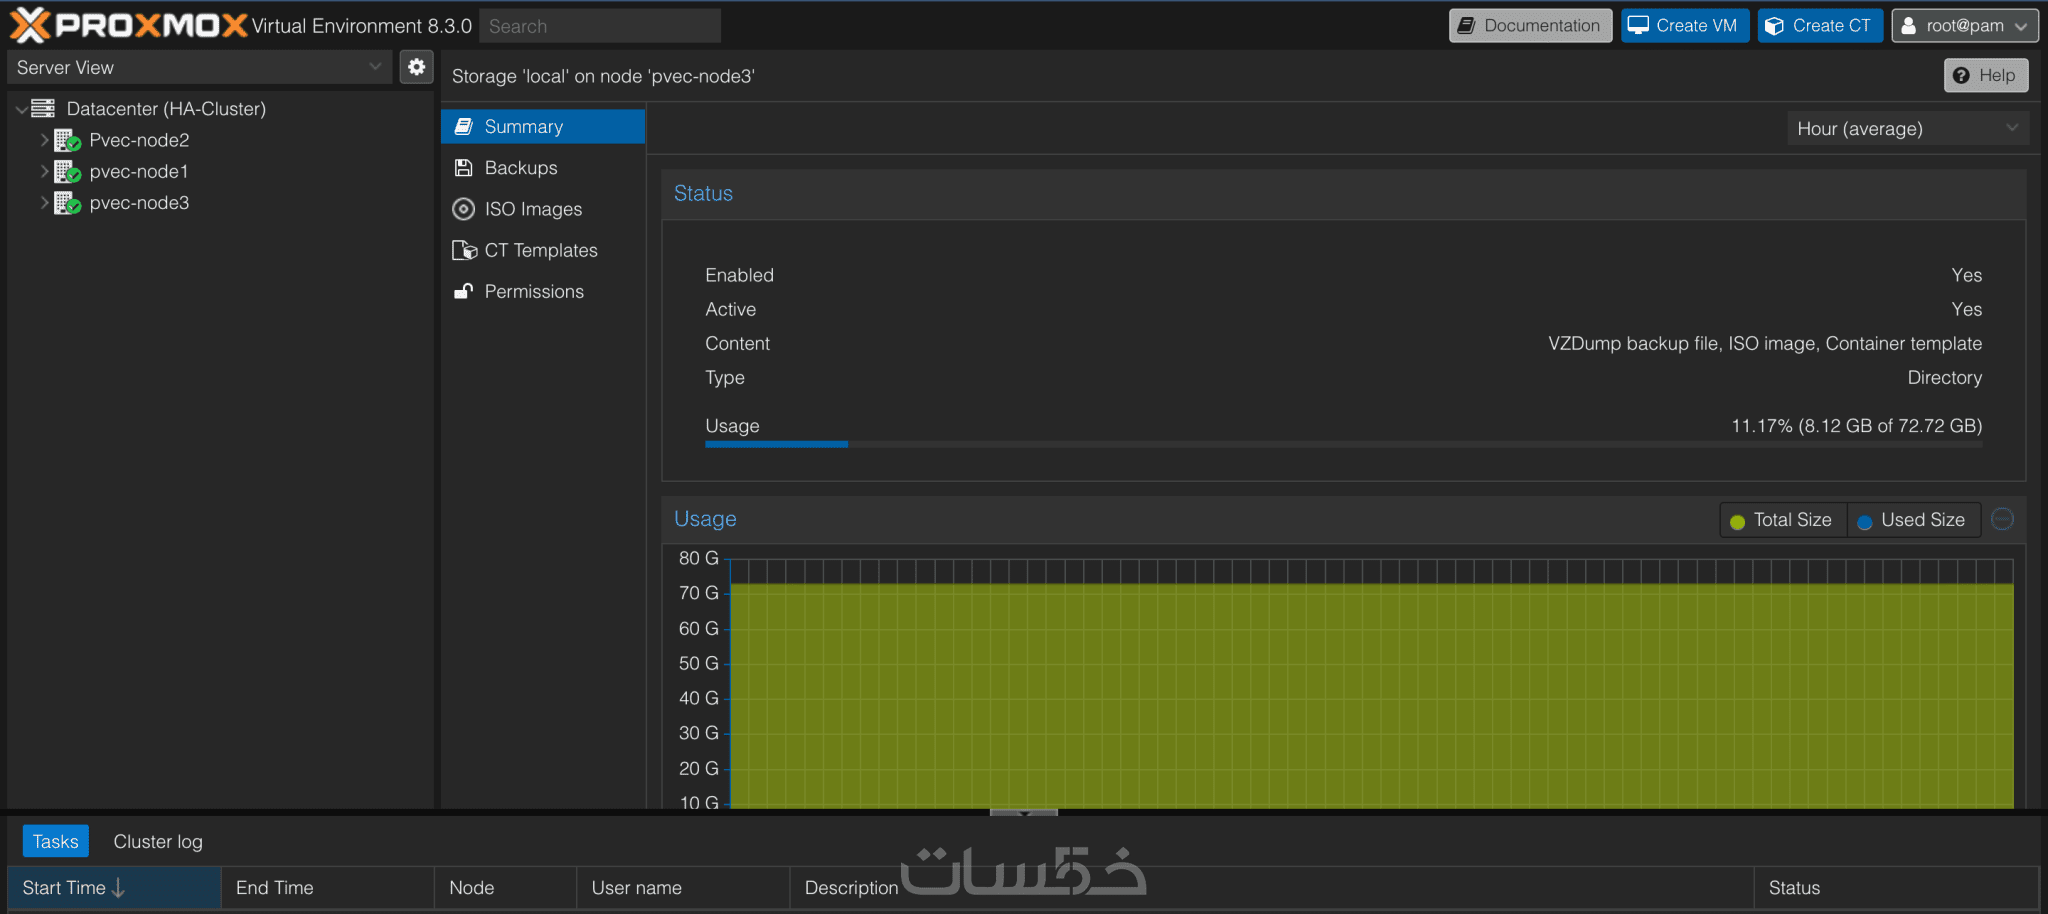Click the Usage chart panel heading
The width and height of the screenshot is (2048, 914).
tap(705, 518)
